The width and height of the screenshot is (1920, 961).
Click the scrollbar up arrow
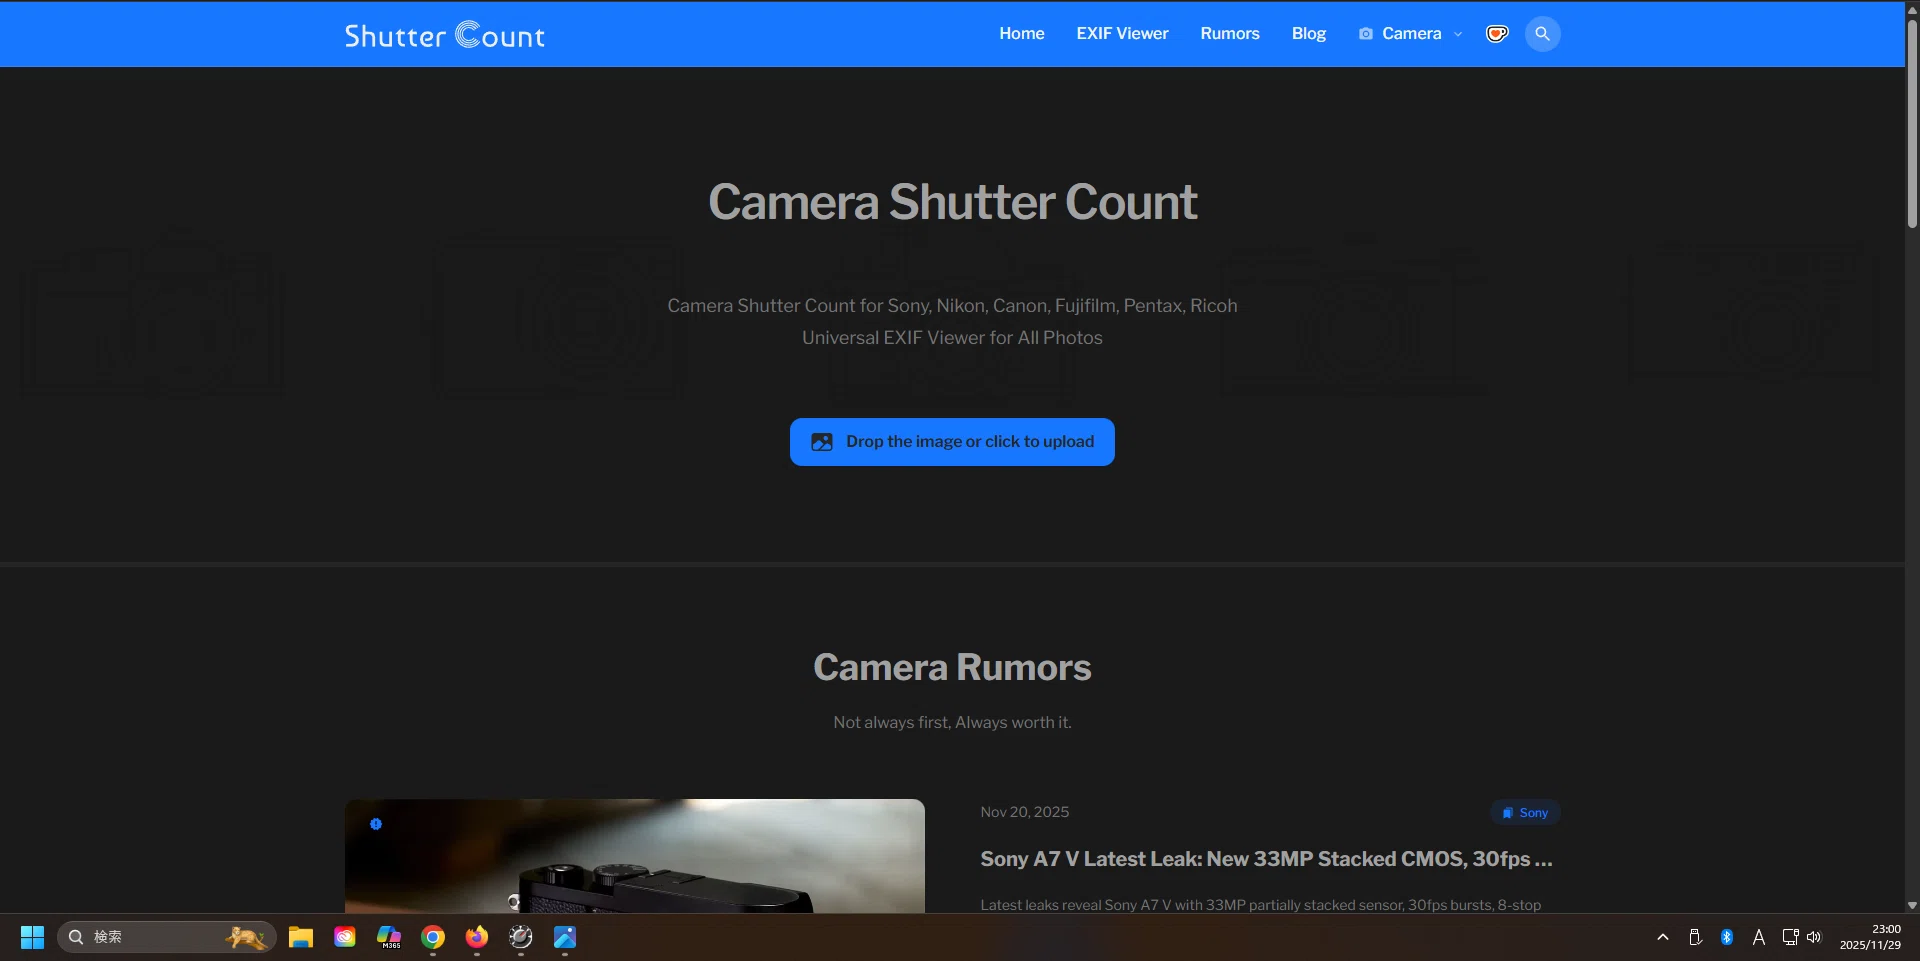[x=1912, y=9]
